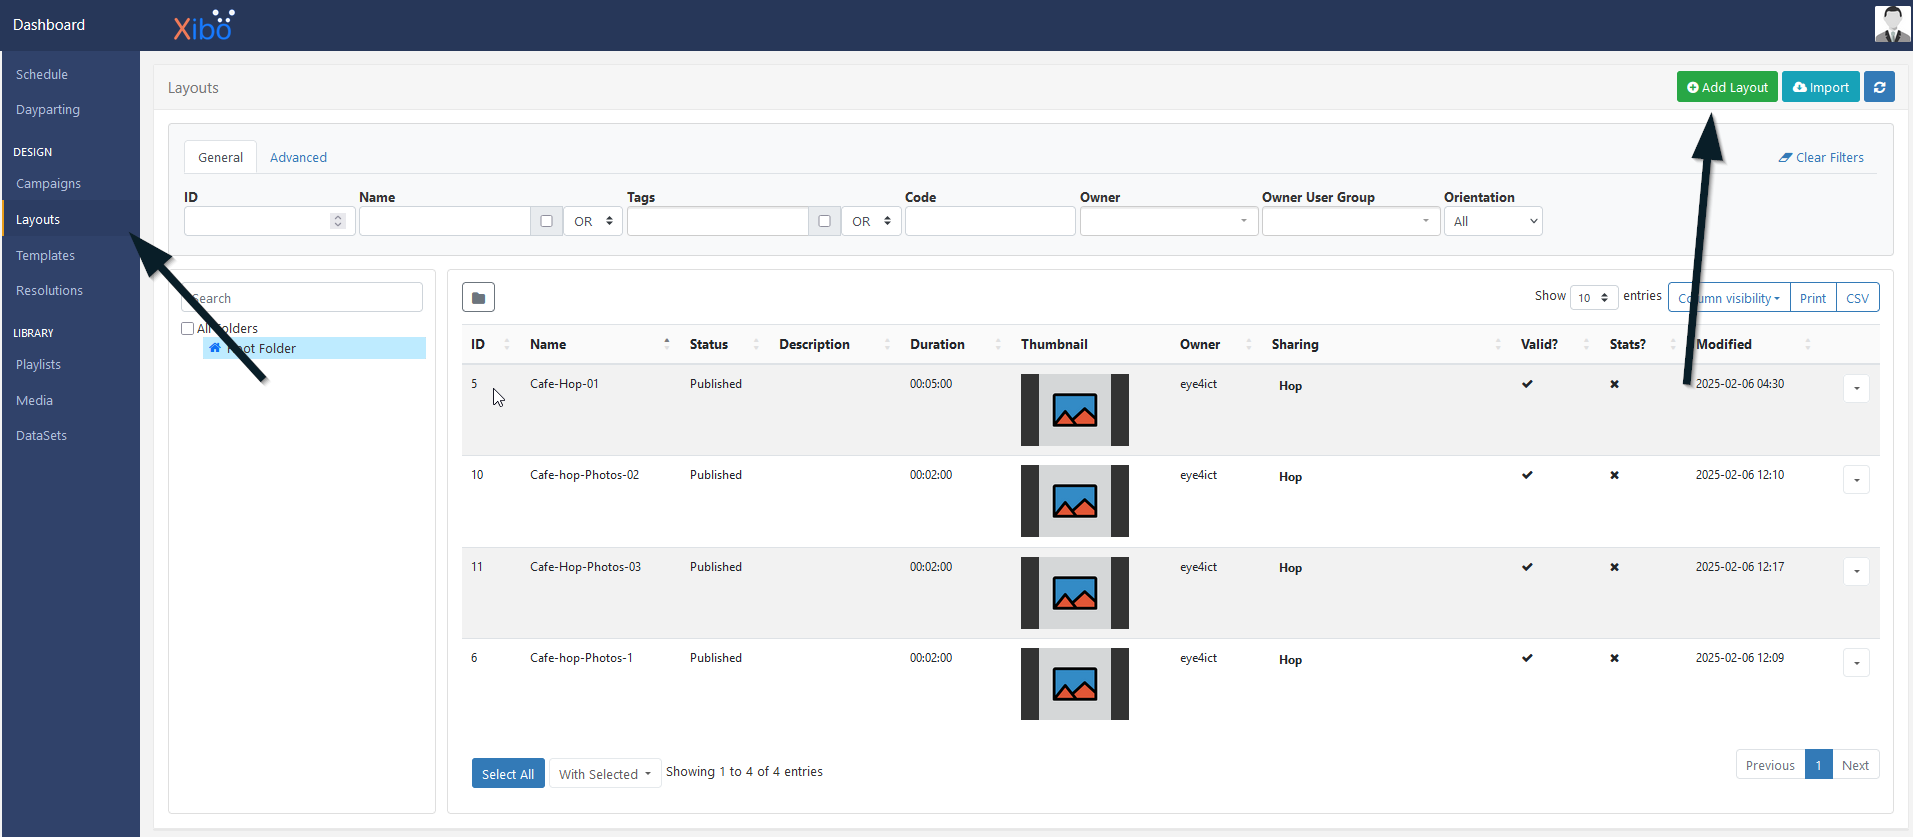Open Column visibility dropdown
This screenshot has width=1913, height=837.
click(1729, 298)
